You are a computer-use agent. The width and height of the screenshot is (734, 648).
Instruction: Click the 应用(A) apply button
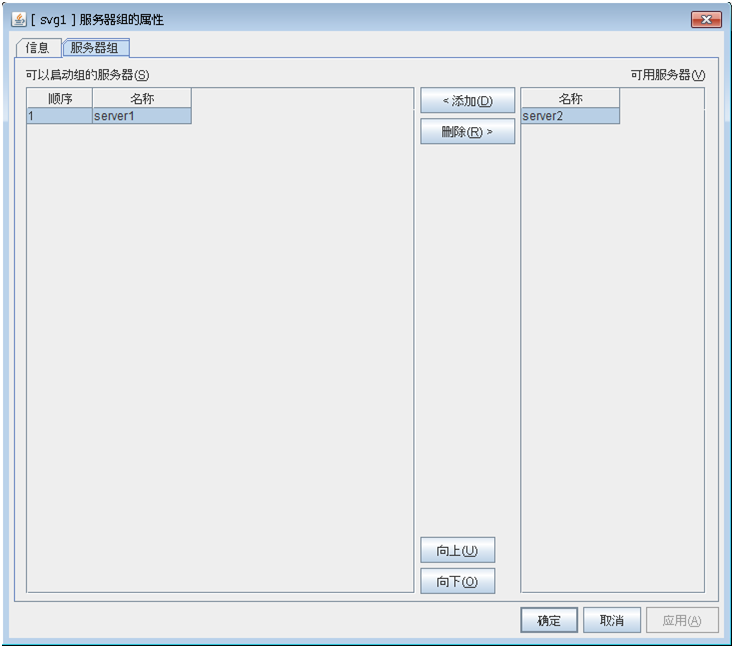coord(682,620)
